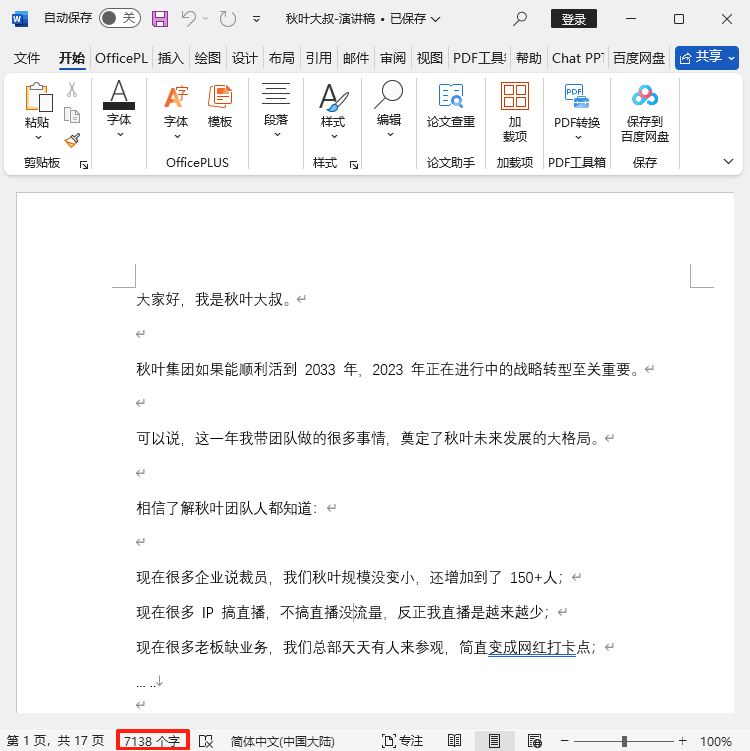Viewport: 750px width, 751px height.
Task: Click the copy icon
Action: [72, 115]
